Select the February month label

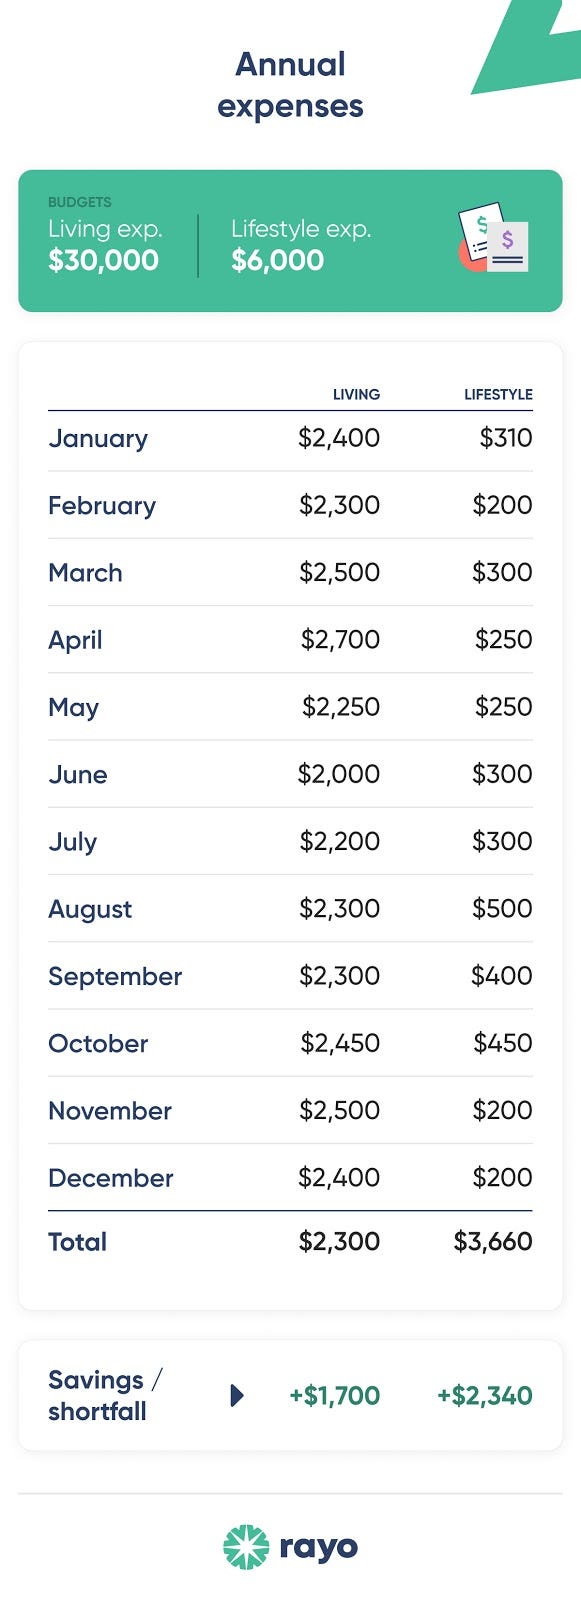click(x=102, y=506)
